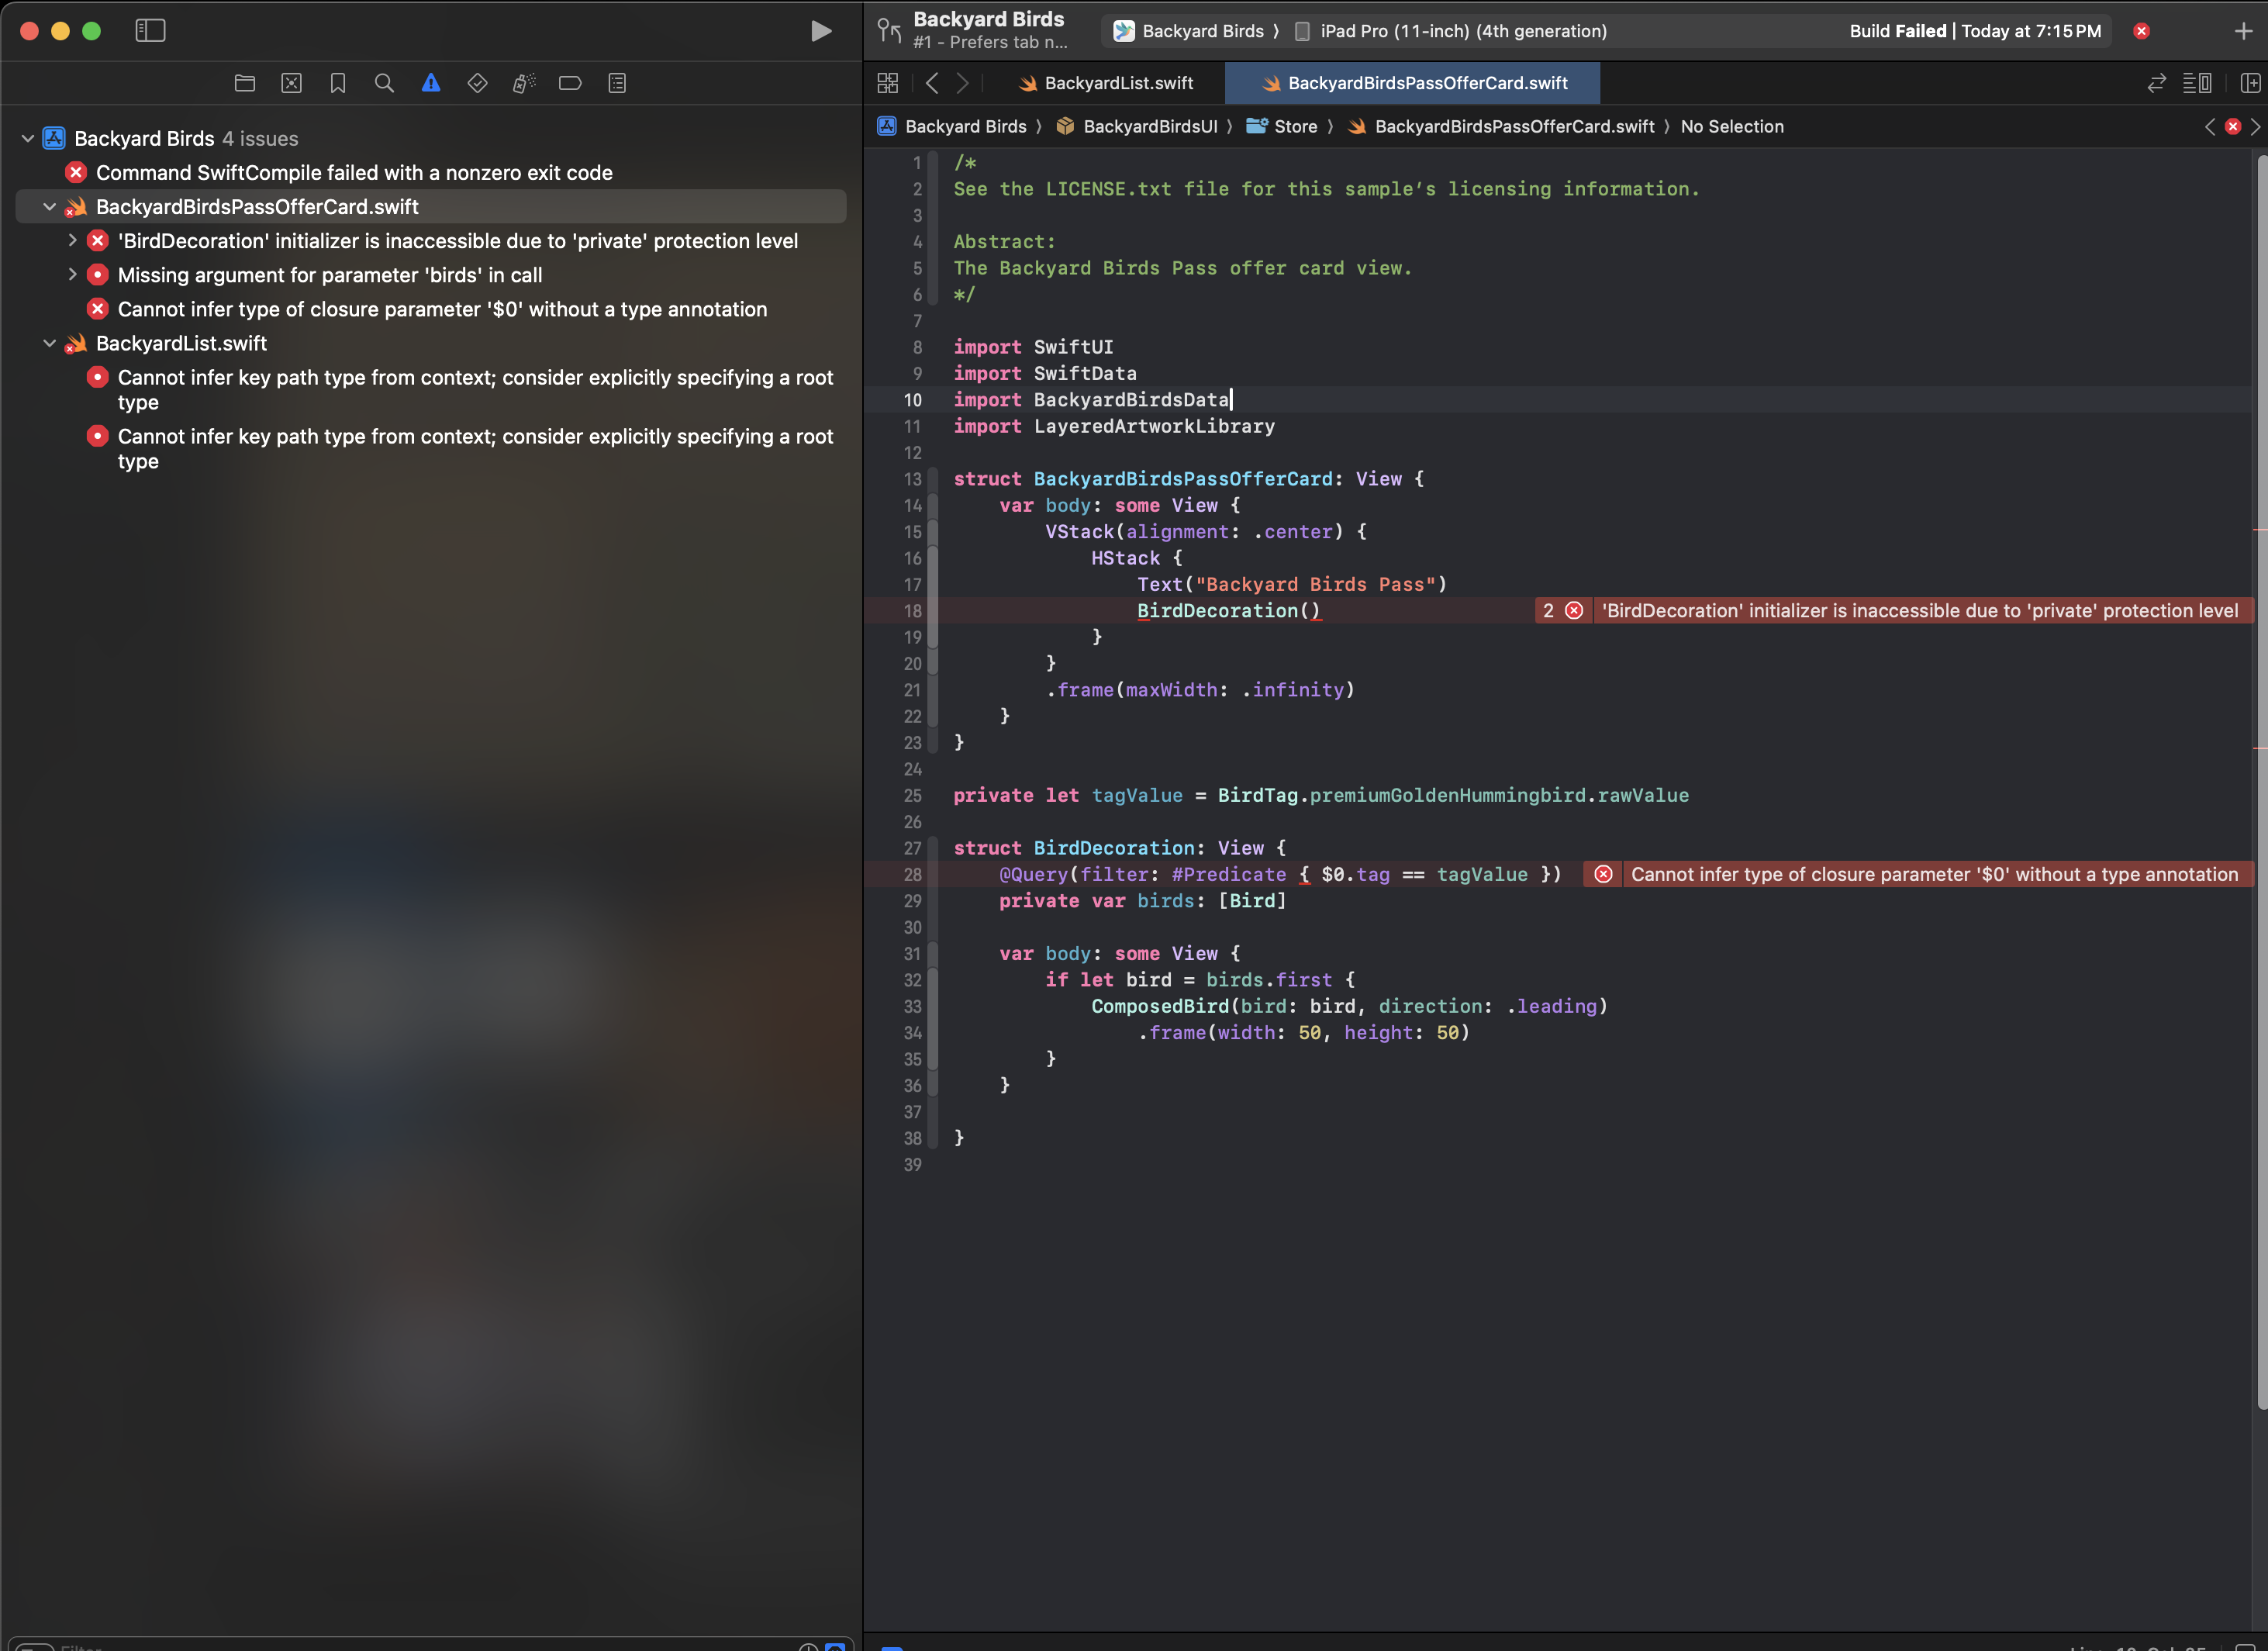The image size is (2268, 1651).
Task: Open the Debug navigator icon
Action: click(524, 83)
